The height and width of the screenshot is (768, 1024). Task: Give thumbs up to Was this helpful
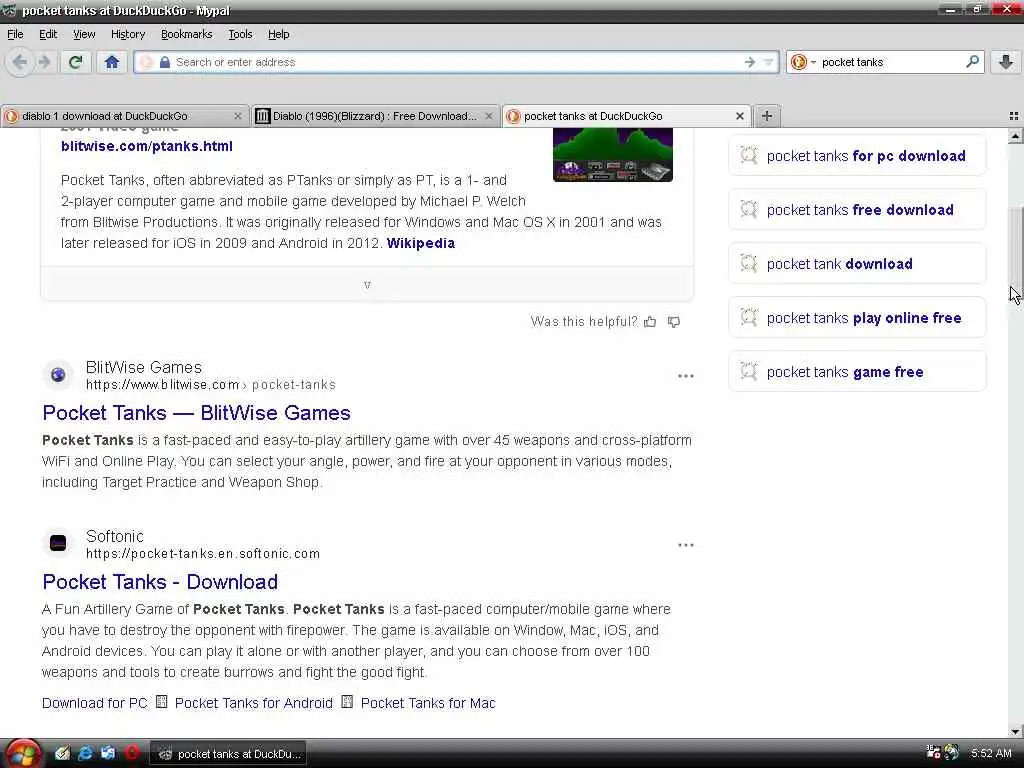click(x=650, y=321)
